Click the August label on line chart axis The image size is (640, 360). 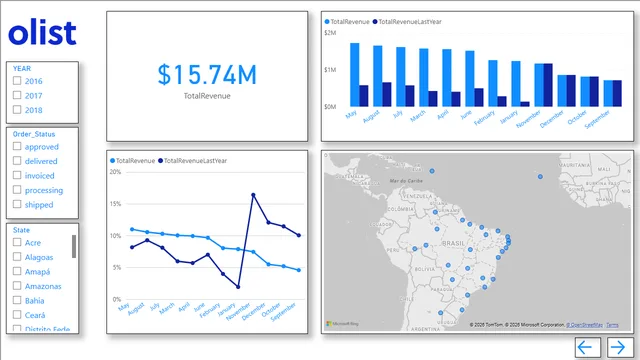click(136, 309)
